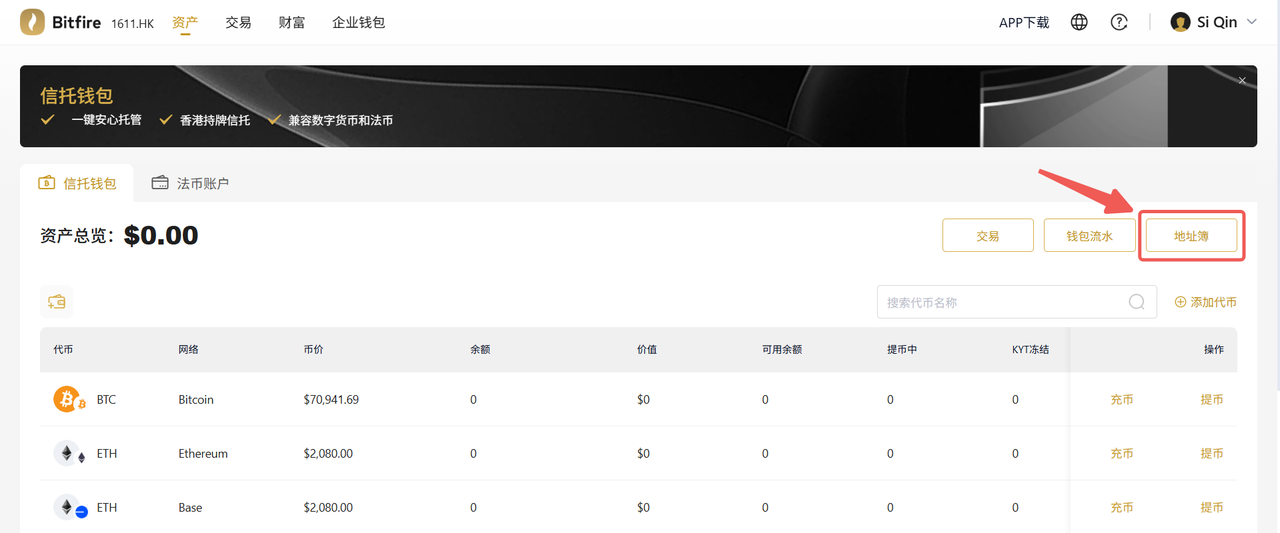This screenshot has width=1280, height=533.
Task: Open the 地址簿 address book button
Action: point(1191,236)
